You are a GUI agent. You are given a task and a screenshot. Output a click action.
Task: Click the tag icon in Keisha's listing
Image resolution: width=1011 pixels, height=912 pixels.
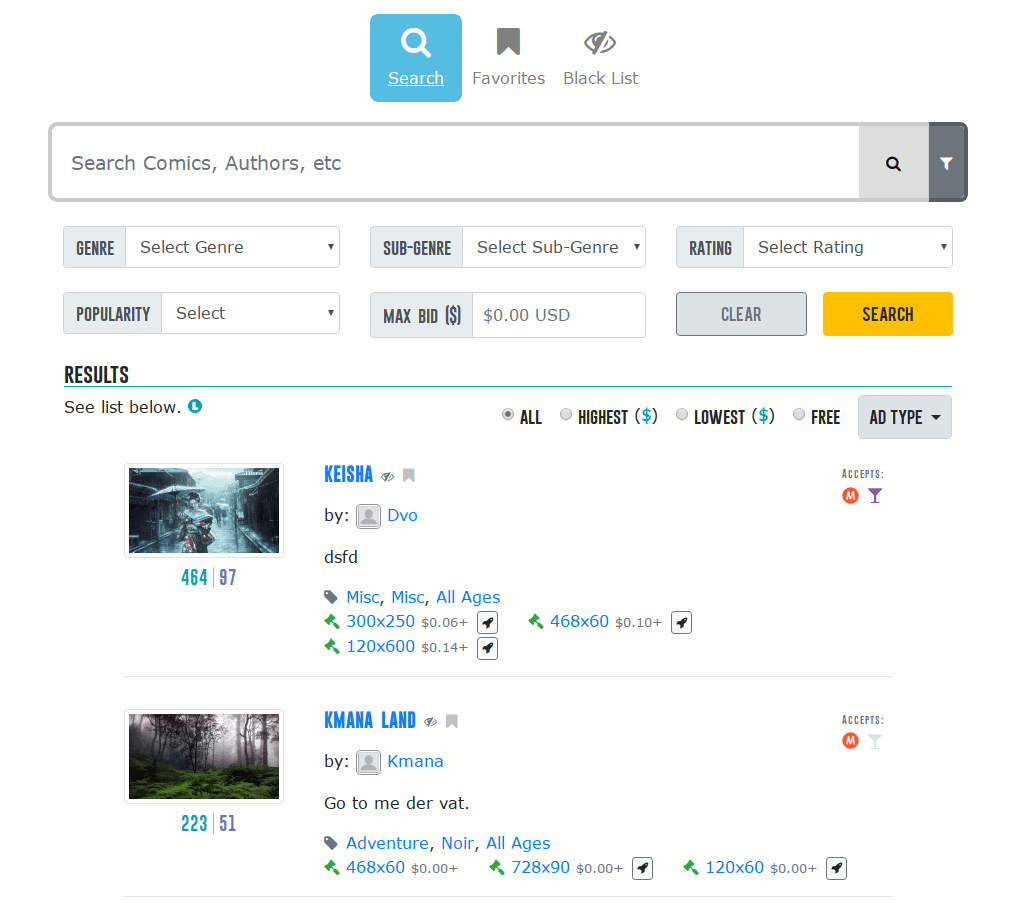(331, 597)
